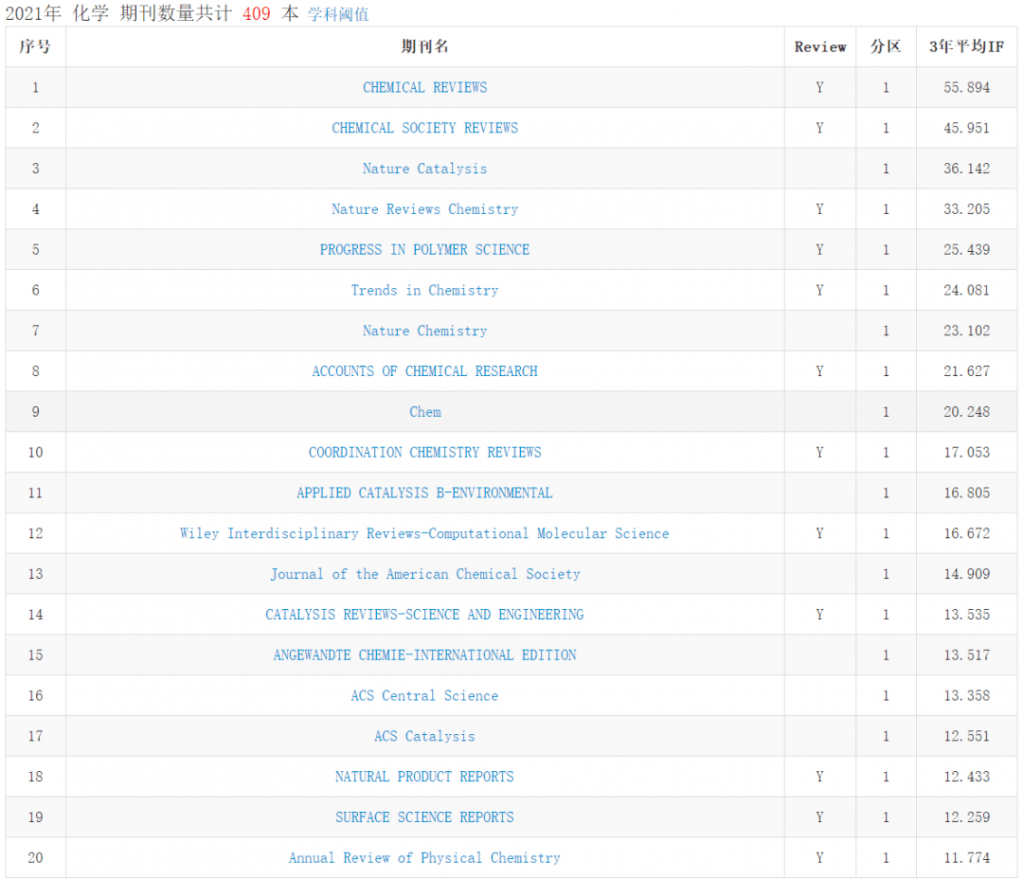Click the 序号 column header

35,46
